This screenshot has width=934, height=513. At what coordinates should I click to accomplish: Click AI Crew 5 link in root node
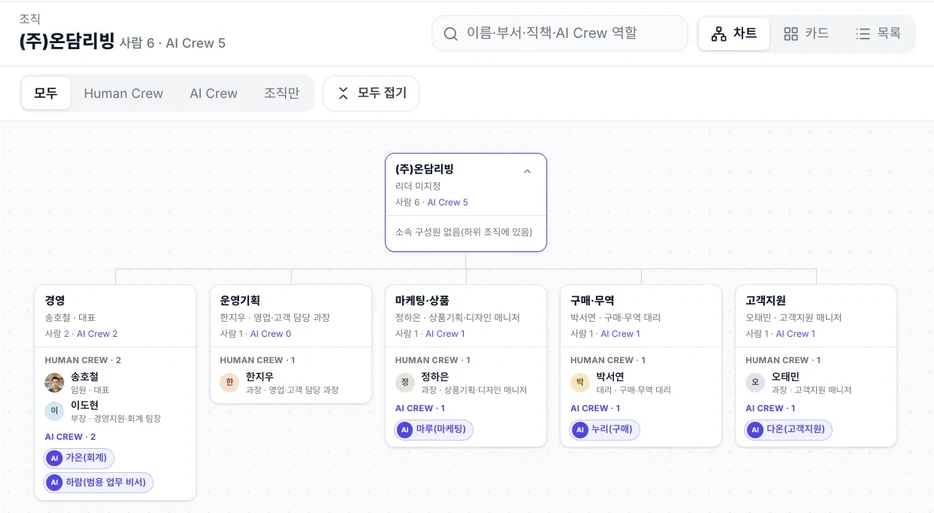447,203
